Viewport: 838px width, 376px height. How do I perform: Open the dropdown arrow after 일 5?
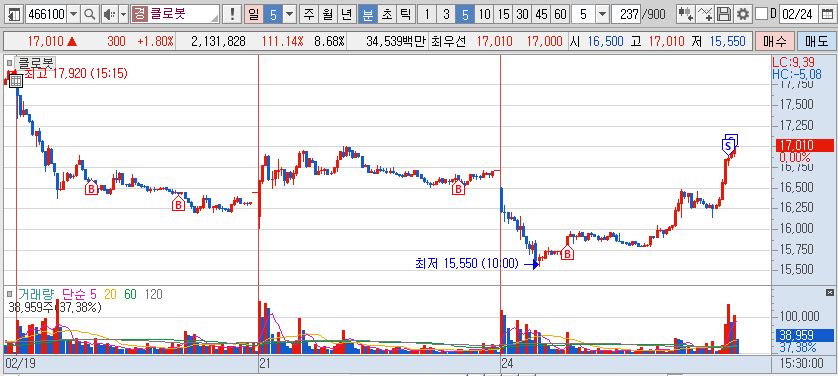290,14
